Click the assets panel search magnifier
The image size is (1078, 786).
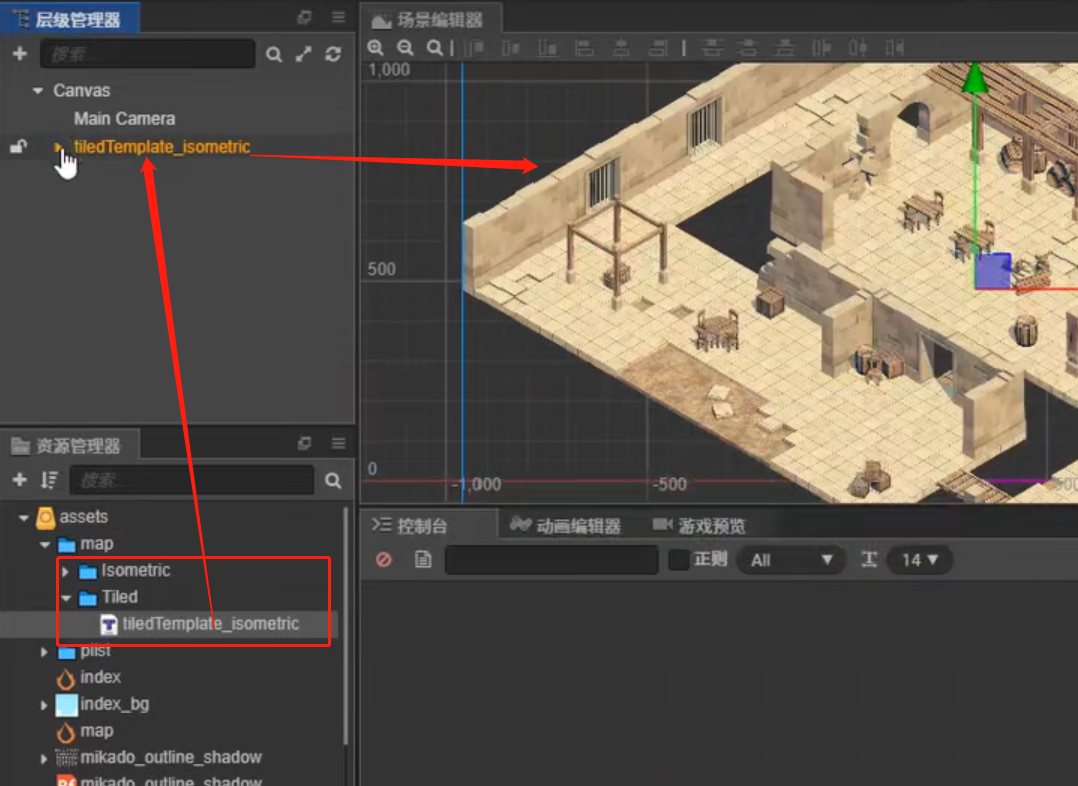pos(333,481)
